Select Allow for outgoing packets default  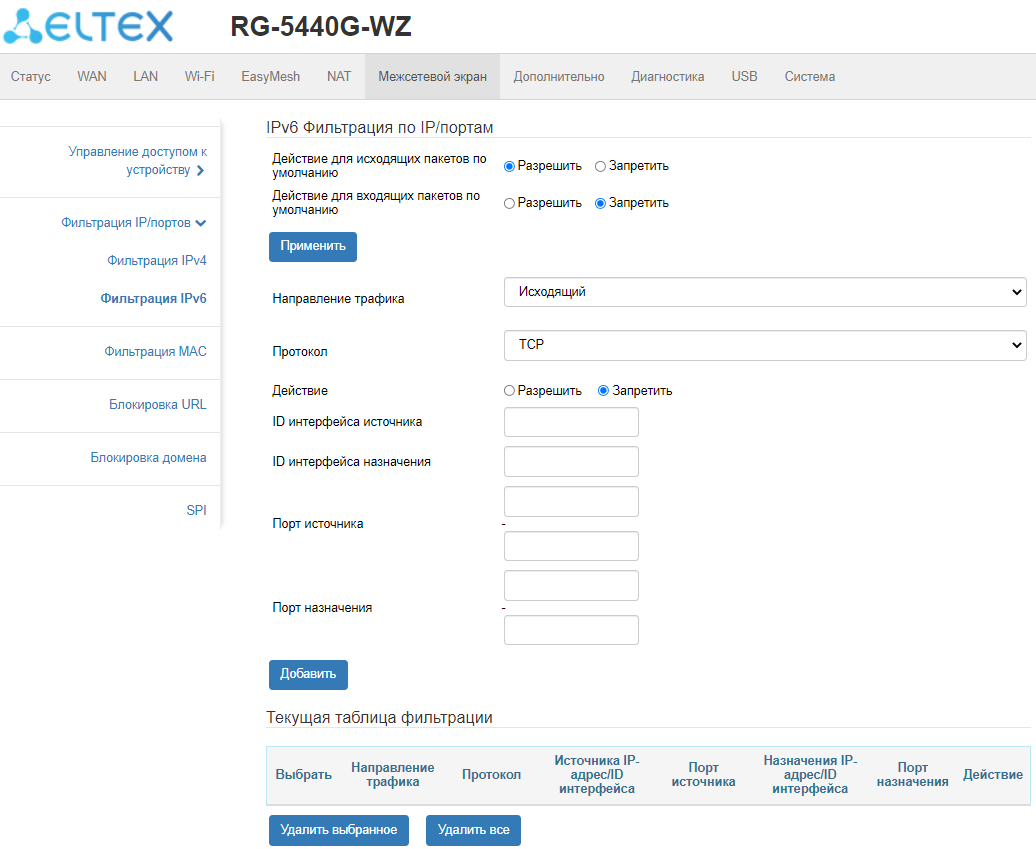[x=509, y=166]
